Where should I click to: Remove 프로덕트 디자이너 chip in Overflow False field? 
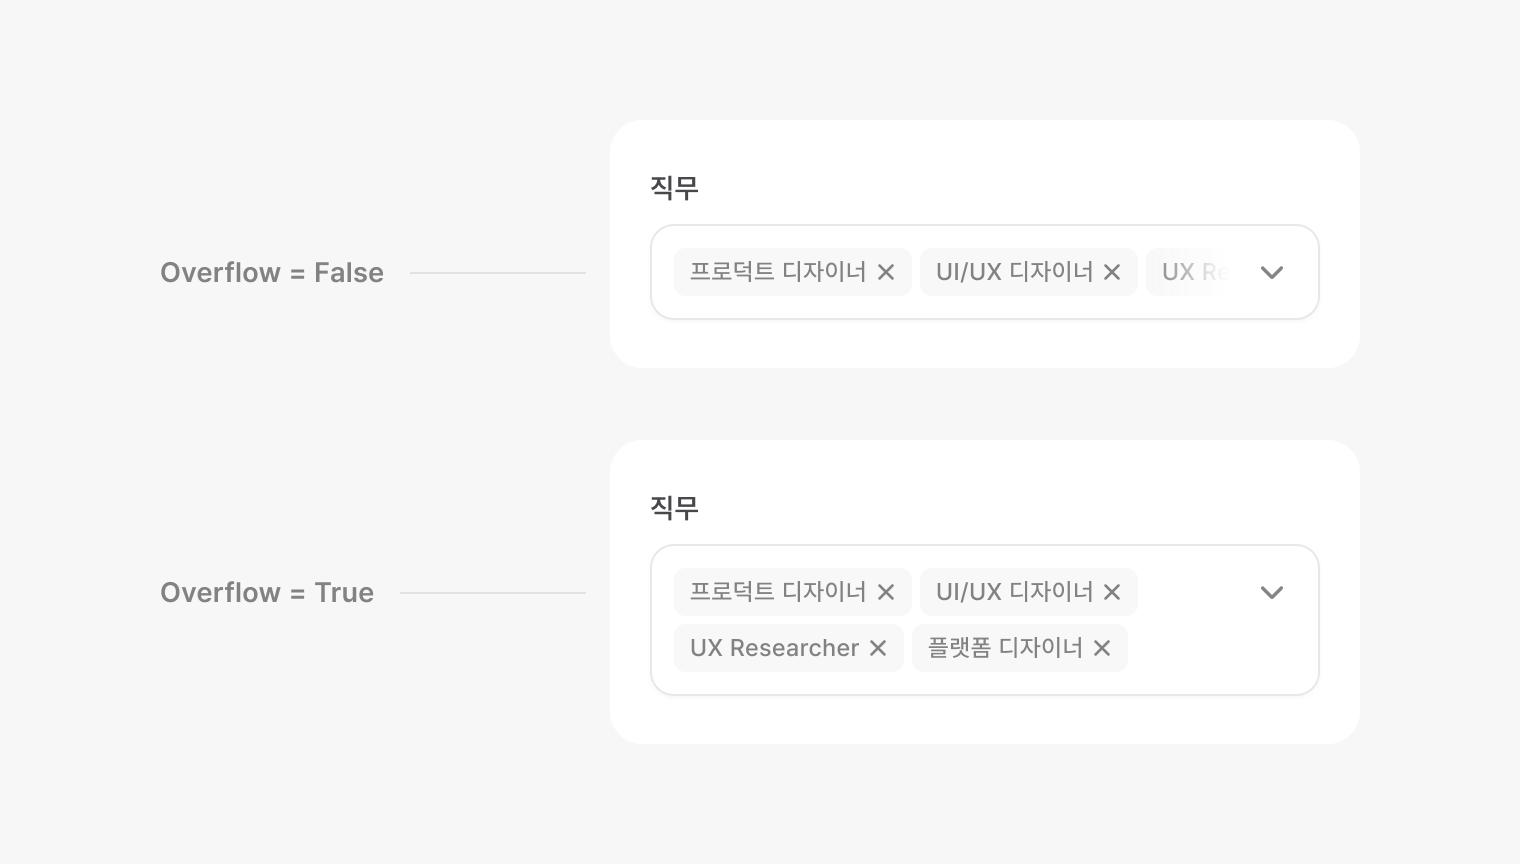pos(886,272)
